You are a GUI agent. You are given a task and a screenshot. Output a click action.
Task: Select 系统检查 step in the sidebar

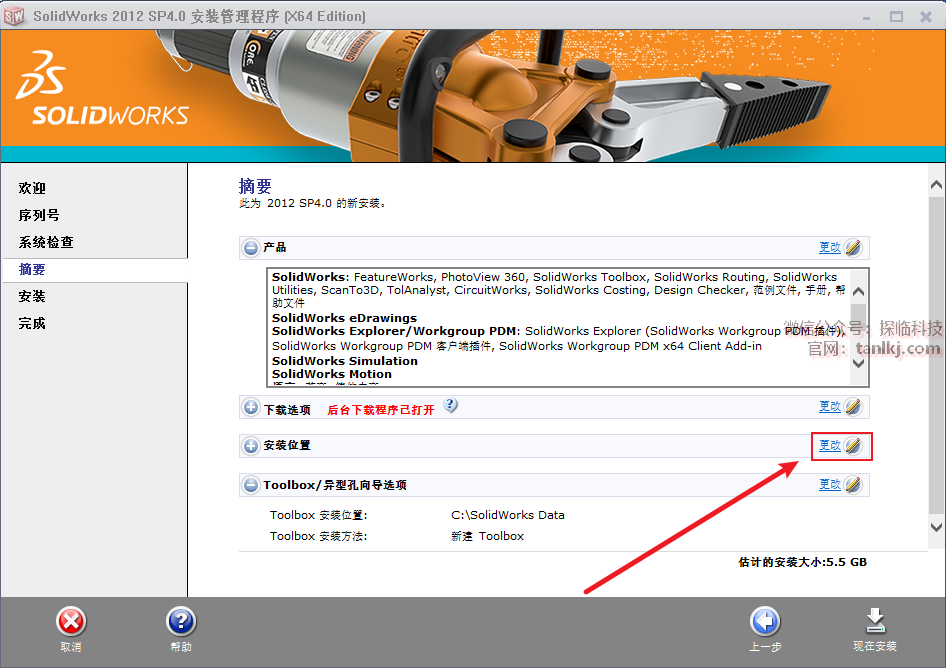46,243
